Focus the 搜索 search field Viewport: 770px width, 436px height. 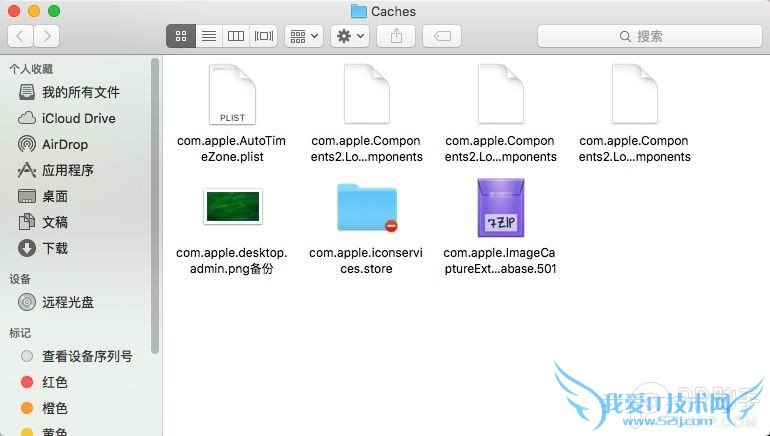(x=650, y=36)
